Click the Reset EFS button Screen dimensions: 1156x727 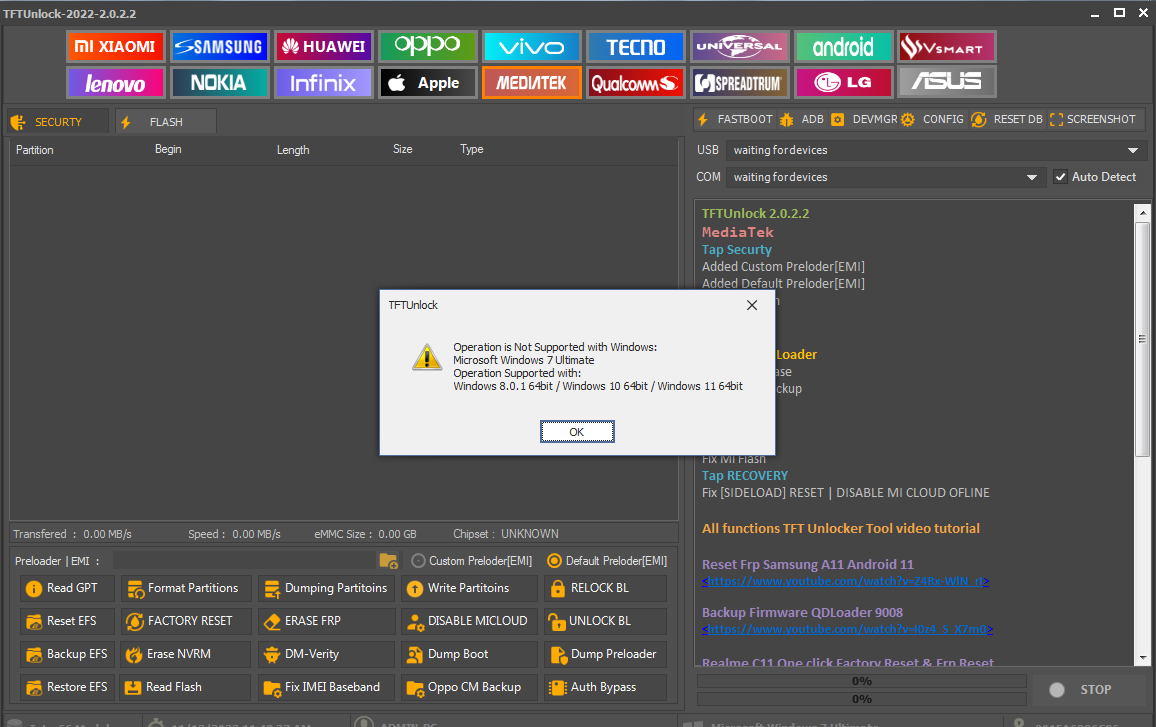coord(68,621)
